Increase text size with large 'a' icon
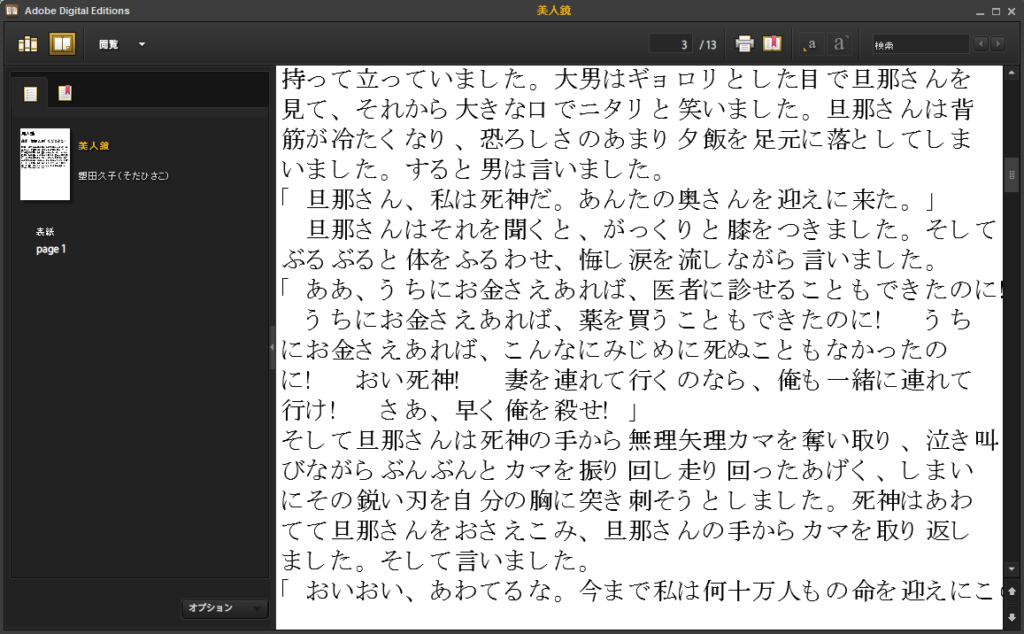The width and height of the screenshot is (1024, 634). tap(840, 44)
